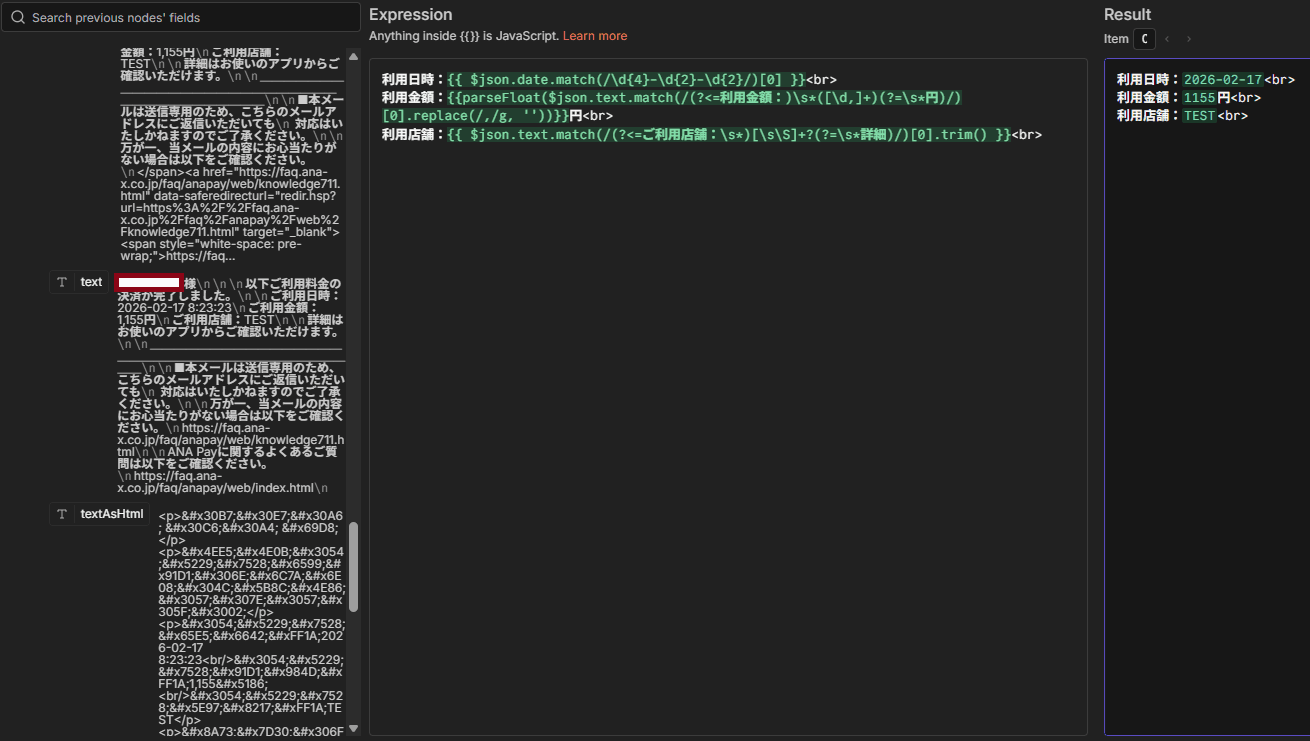Click the type icon on the textAsHtml field

(62, 514)
